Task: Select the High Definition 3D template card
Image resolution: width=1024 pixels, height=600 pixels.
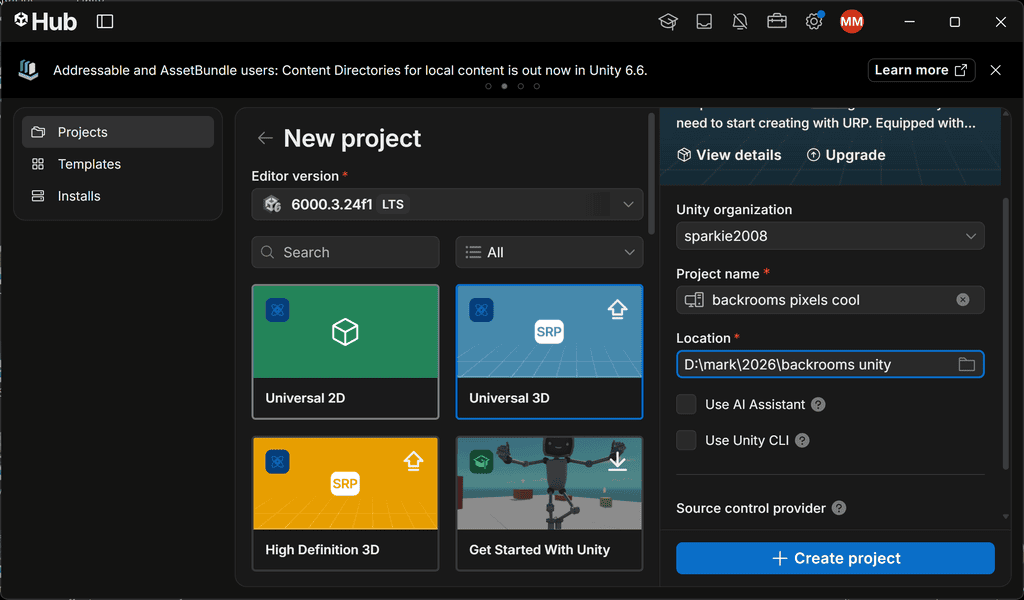Action: pyautogui.click(x=345, y=503)
